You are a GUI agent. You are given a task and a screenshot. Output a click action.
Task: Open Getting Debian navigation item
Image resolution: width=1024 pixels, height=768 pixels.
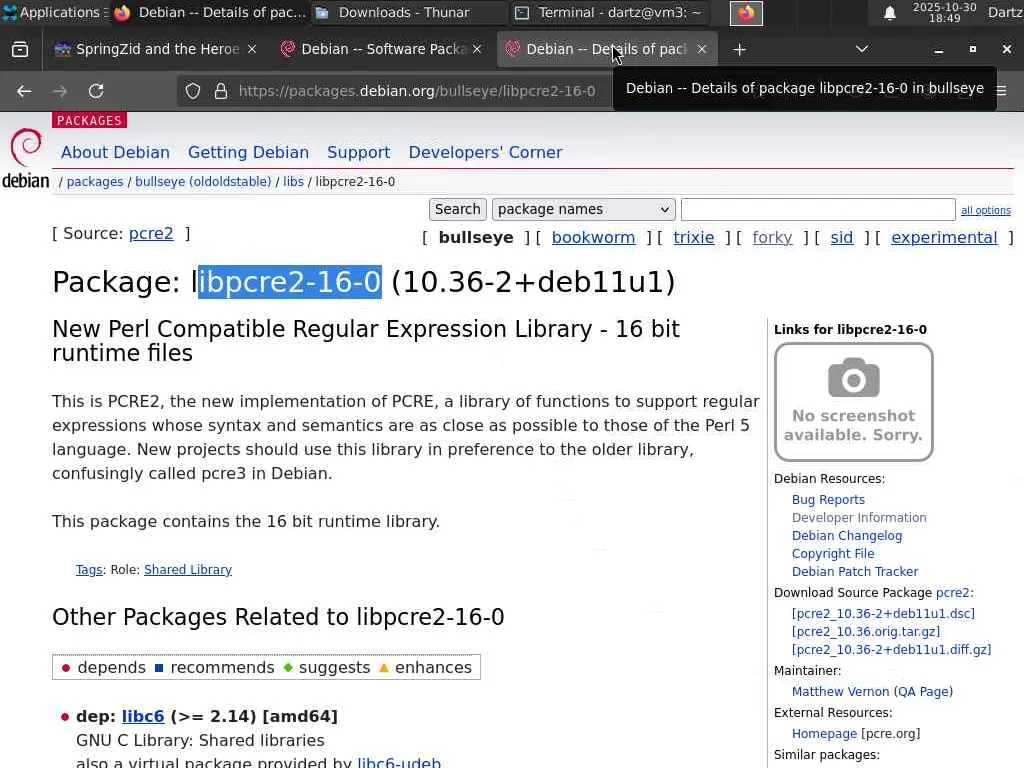248,152
